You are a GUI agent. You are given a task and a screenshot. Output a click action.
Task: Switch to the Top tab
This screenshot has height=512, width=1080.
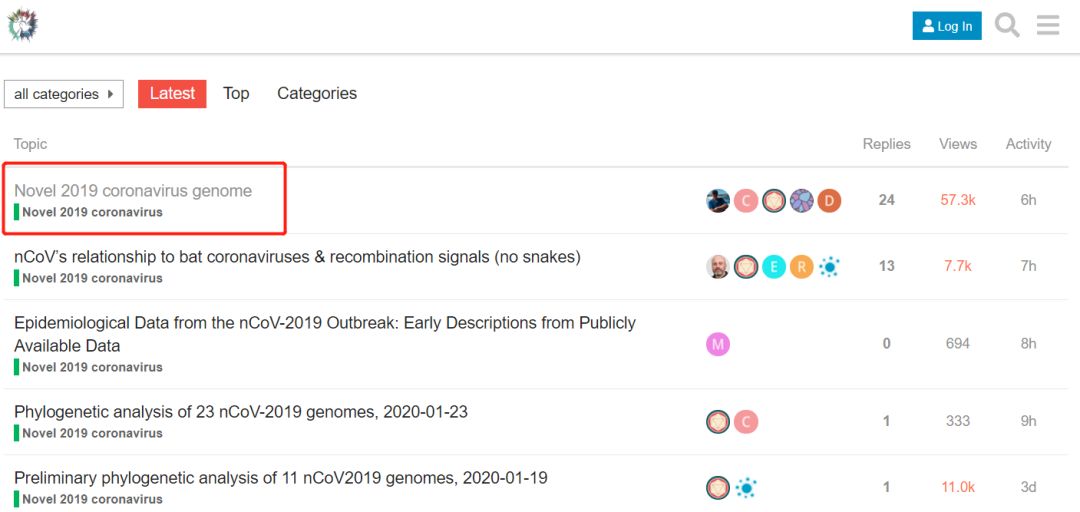pos(236,94)
